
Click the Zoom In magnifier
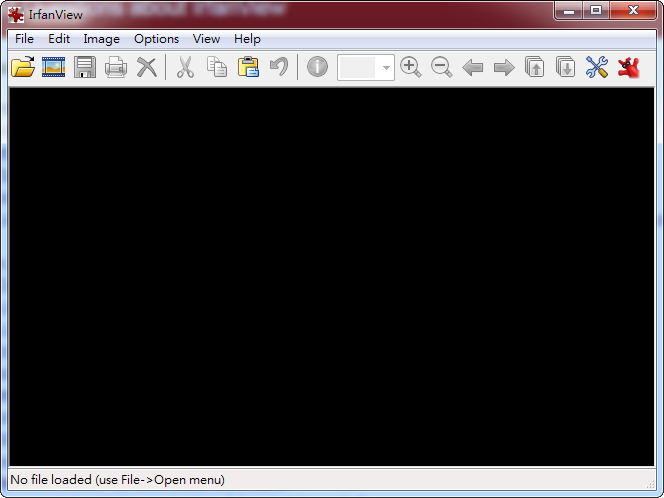pyautogui.click(x=411, y=67)
